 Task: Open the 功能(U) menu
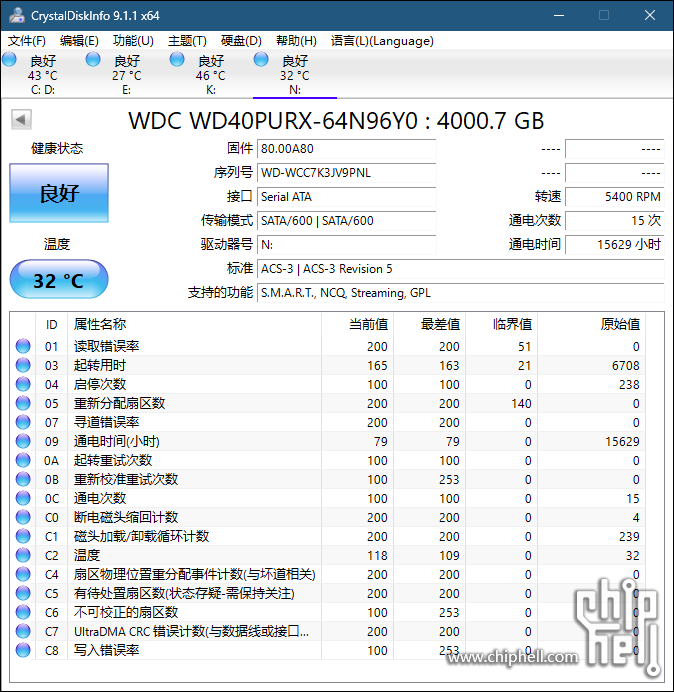point(133,41)
